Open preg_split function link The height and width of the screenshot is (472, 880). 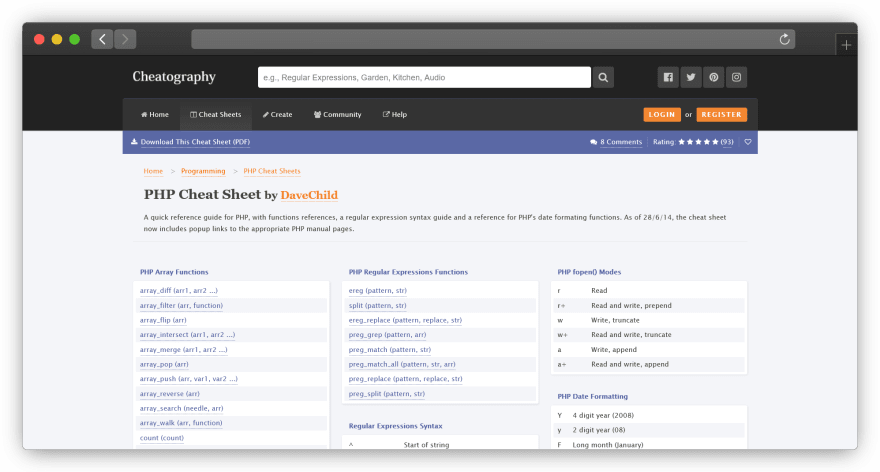coord(387,393)
